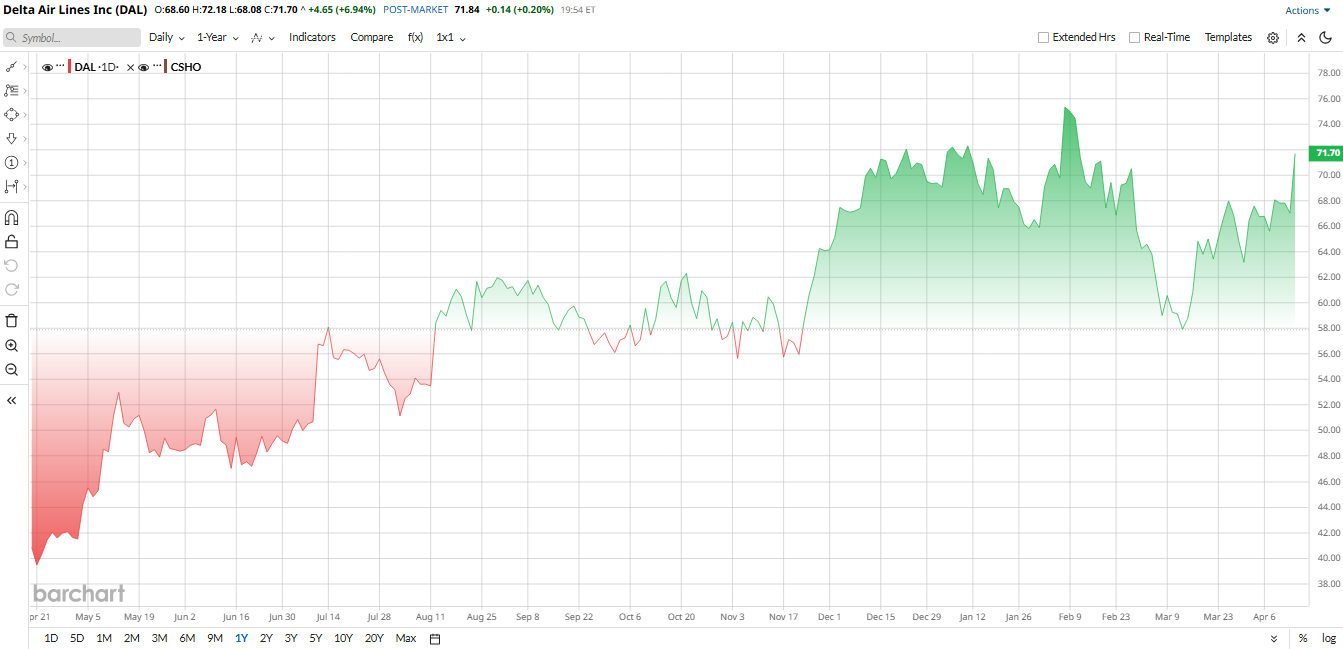Select the 10Y time range
The width and height of the screenshot is (1343, 649).
[343, 638]
